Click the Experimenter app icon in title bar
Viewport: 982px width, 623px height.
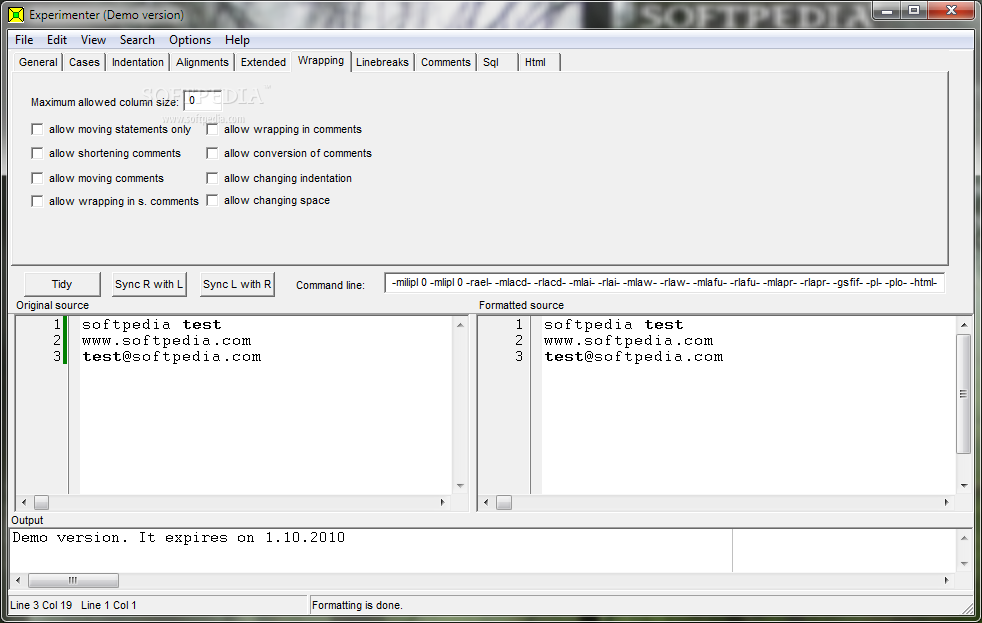click(16, 14)
